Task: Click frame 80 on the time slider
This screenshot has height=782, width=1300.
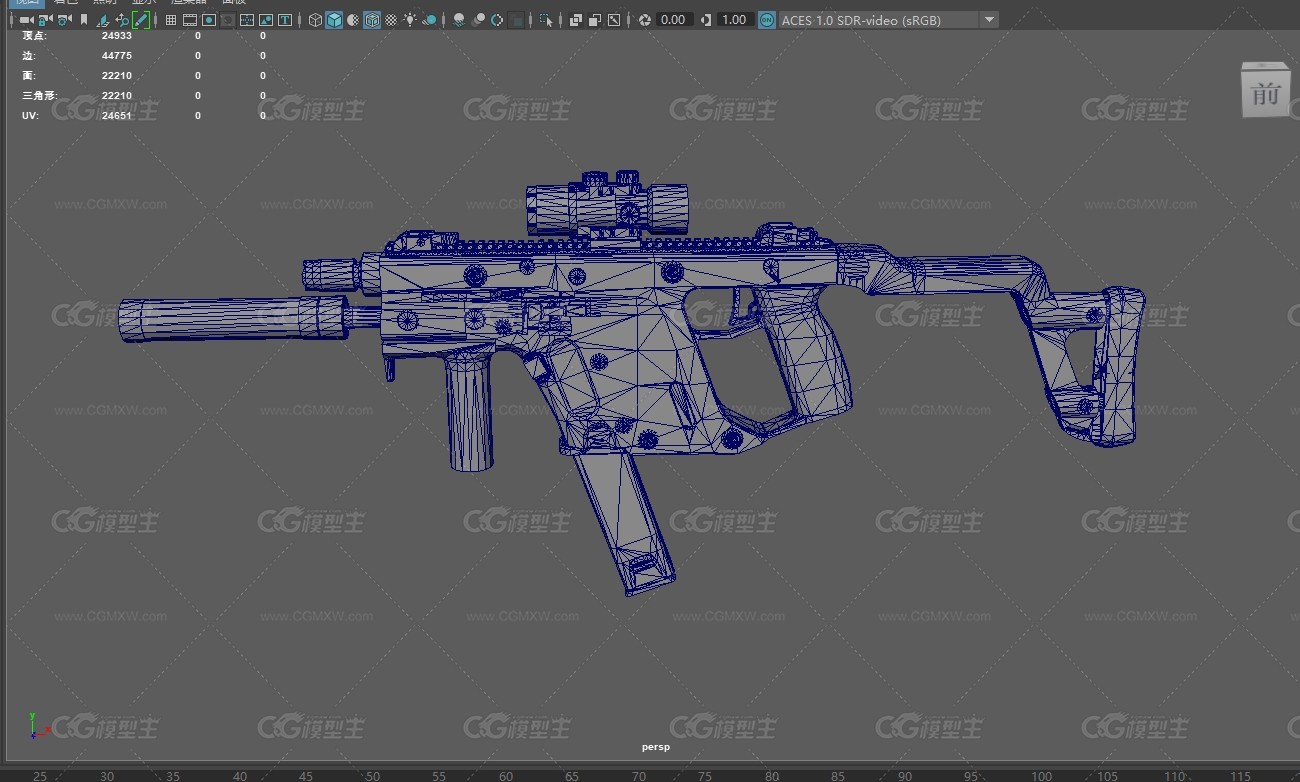Action: [x=772, y=775]
